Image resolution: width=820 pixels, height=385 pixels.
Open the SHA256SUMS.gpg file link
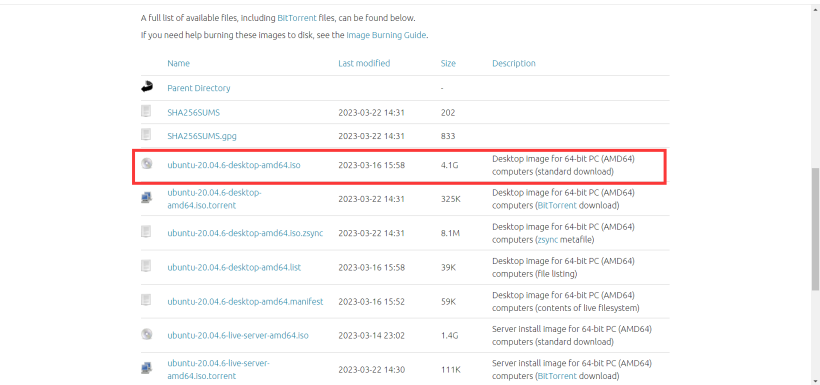[x=202, y=136]
